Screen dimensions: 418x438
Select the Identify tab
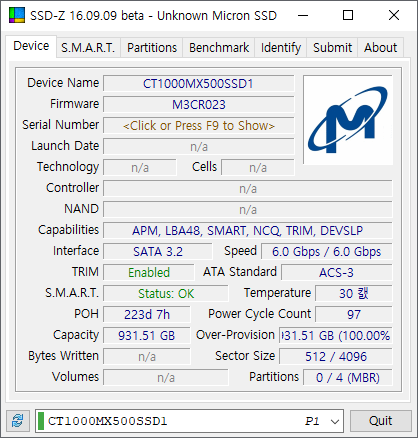click(x=281, y=48)
